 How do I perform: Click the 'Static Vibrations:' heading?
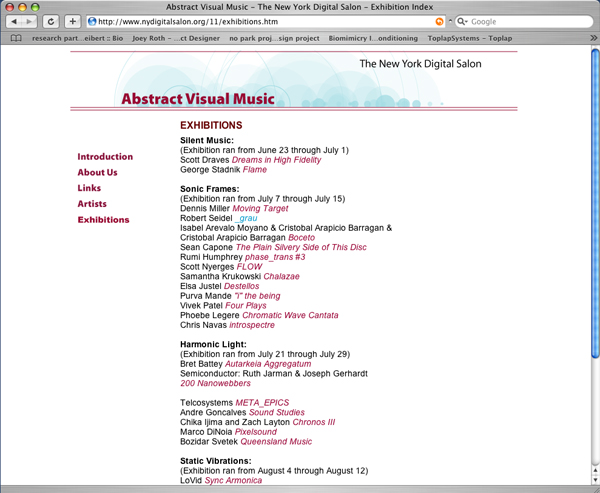[x=215, y=461]
